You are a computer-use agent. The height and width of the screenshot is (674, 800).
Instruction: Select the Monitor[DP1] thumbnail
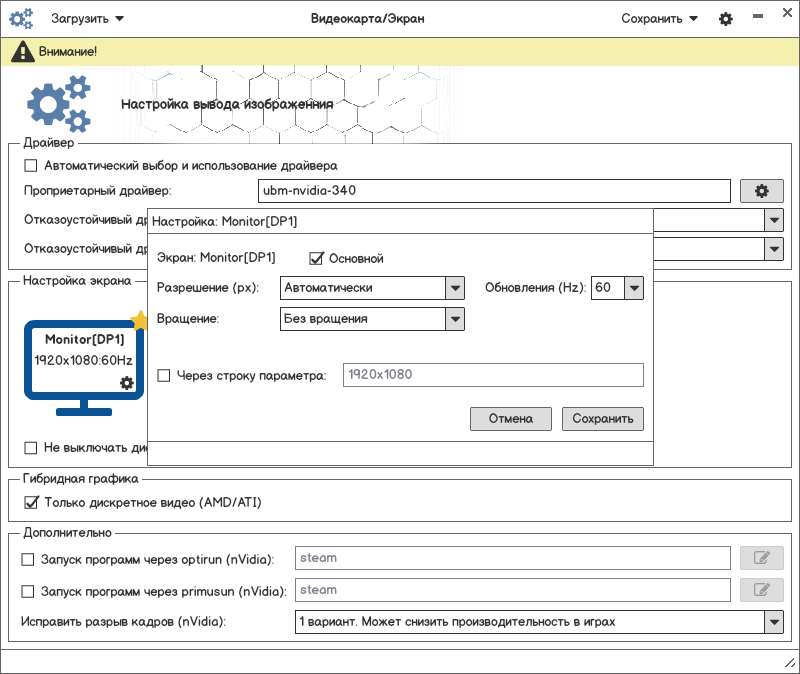[84, 367]
